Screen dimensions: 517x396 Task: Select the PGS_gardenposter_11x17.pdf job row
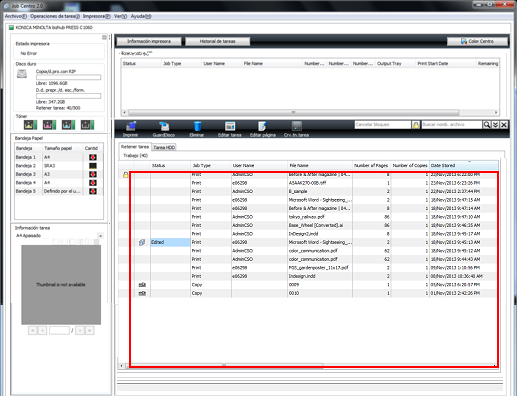coord(308,268)
